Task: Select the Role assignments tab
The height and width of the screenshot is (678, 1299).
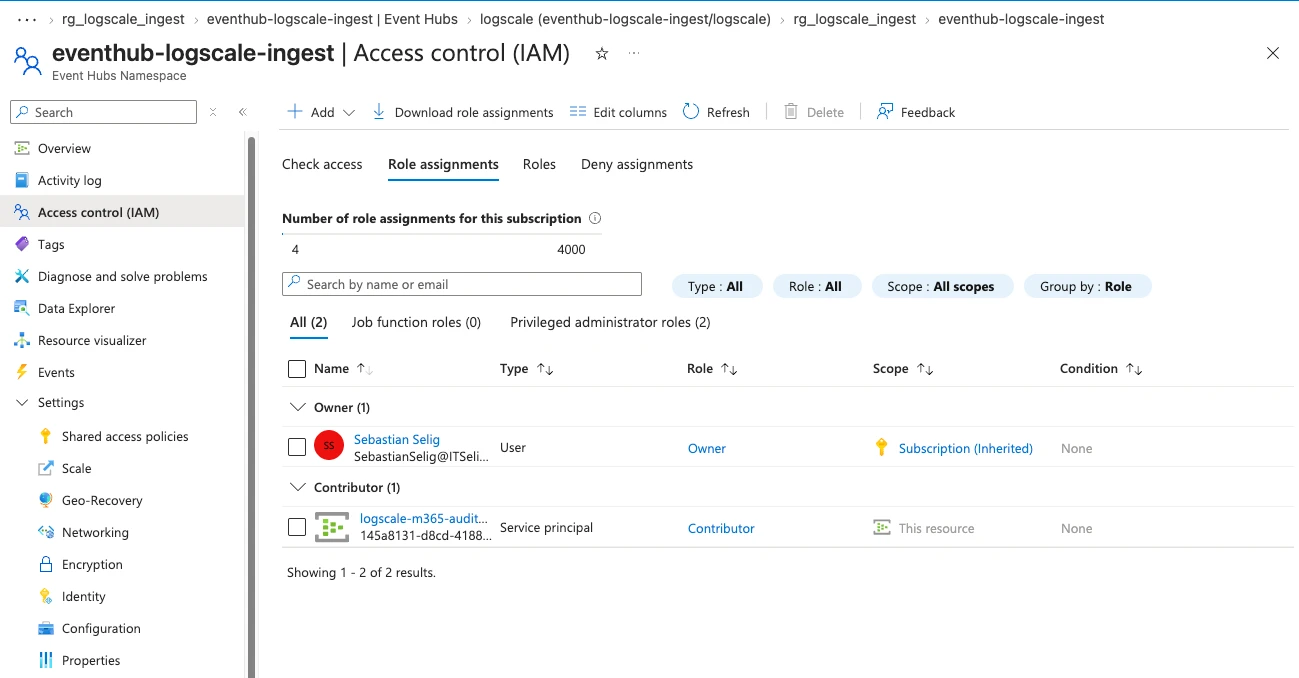Action: (x=443, y=164)
